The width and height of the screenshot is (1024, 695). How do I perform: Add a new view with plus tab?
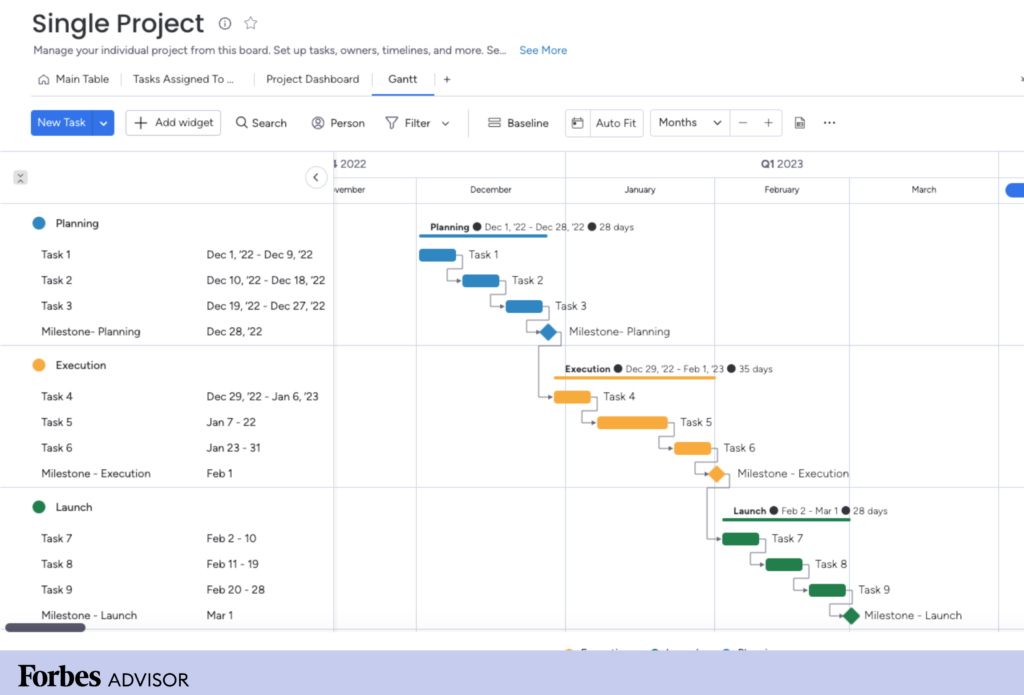tap(447, 79)
